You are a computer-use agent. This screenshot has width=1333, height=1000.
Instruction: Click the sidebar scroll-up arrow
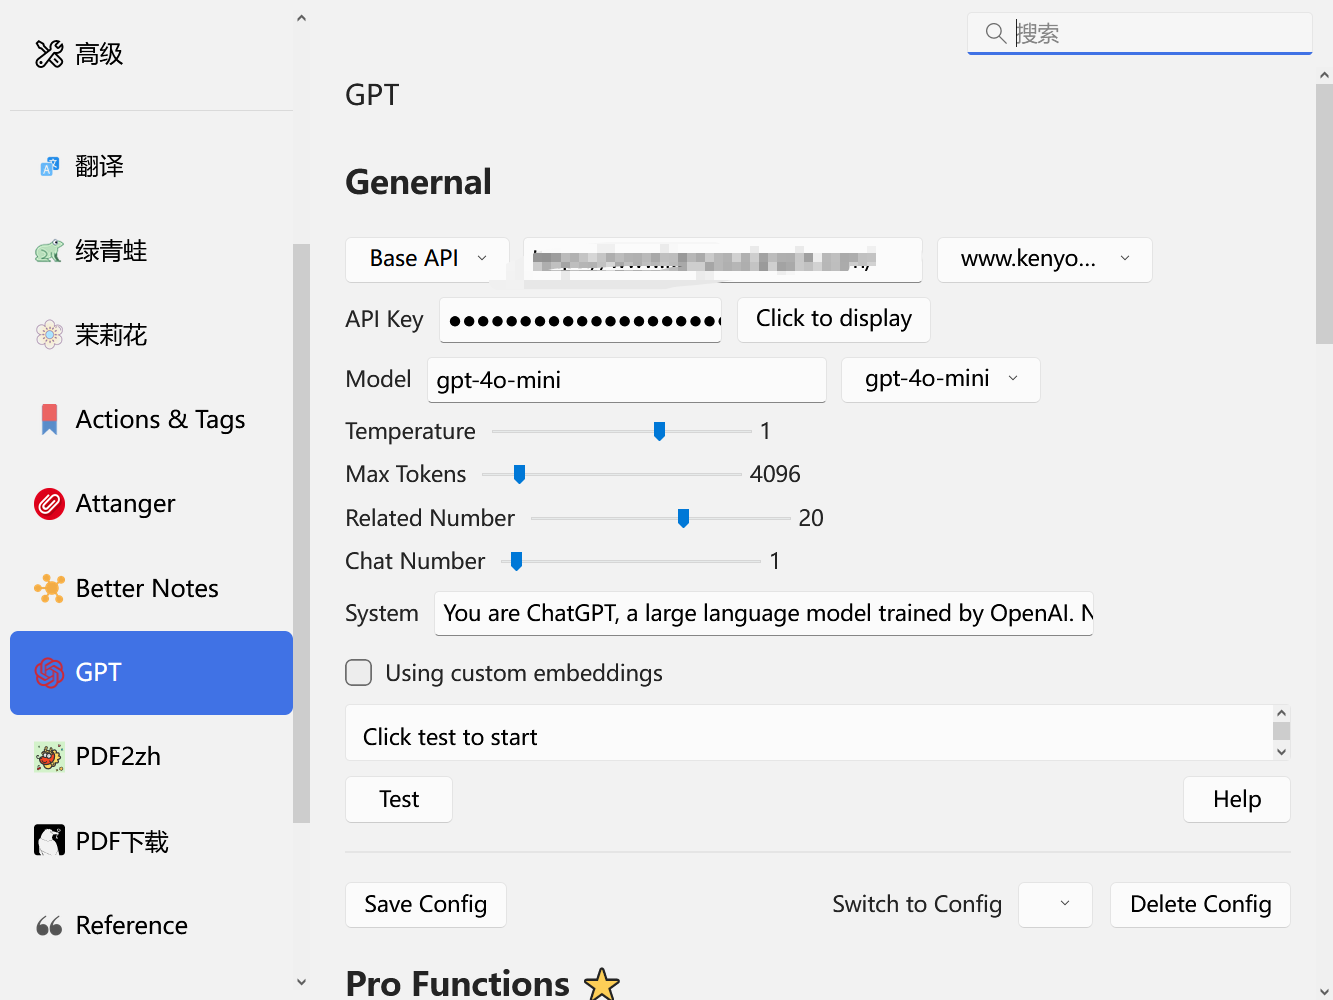[x=301, y=18]
